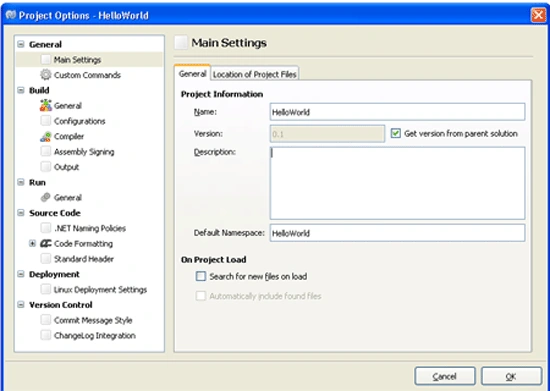
Task: Collapse the Run tree section
Action: point(21,182)
